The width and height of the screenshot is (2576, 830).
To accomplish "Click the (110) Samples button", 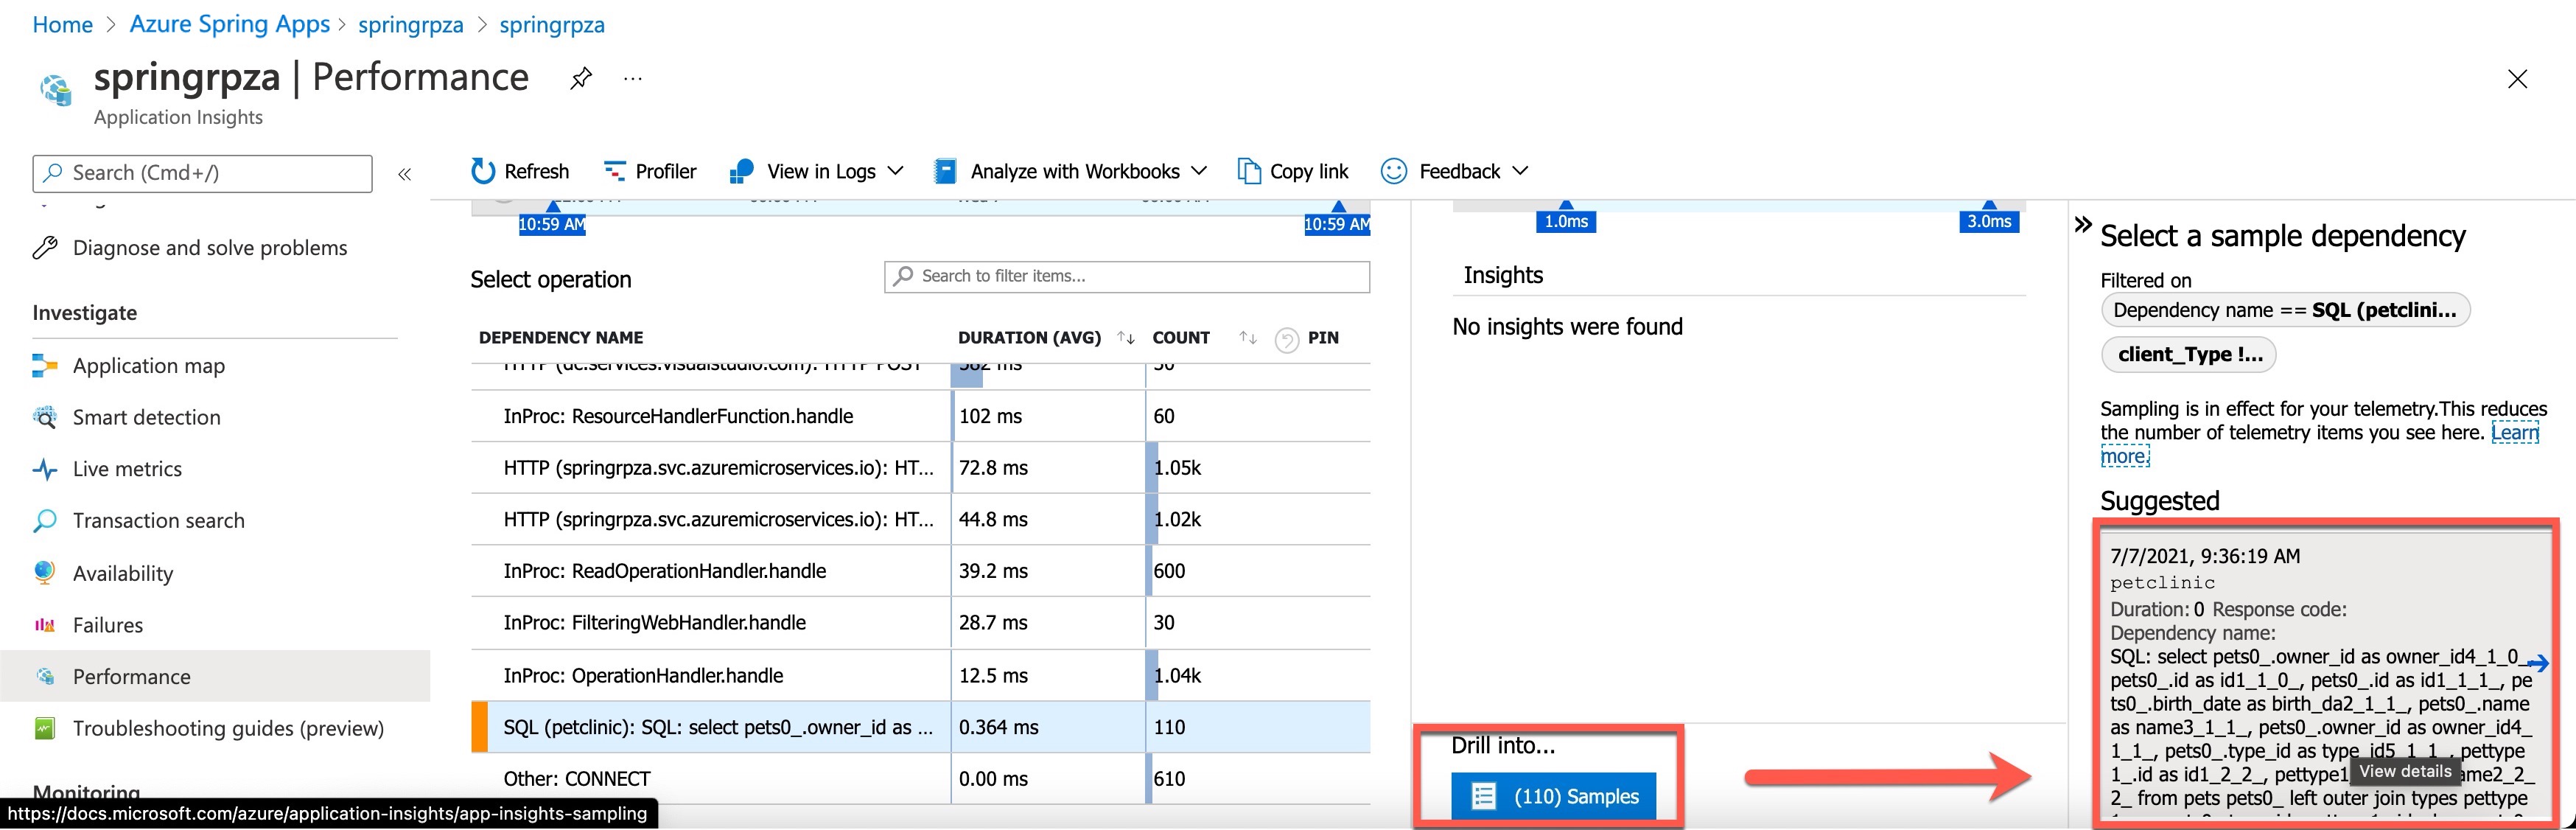I will 1553,796.
